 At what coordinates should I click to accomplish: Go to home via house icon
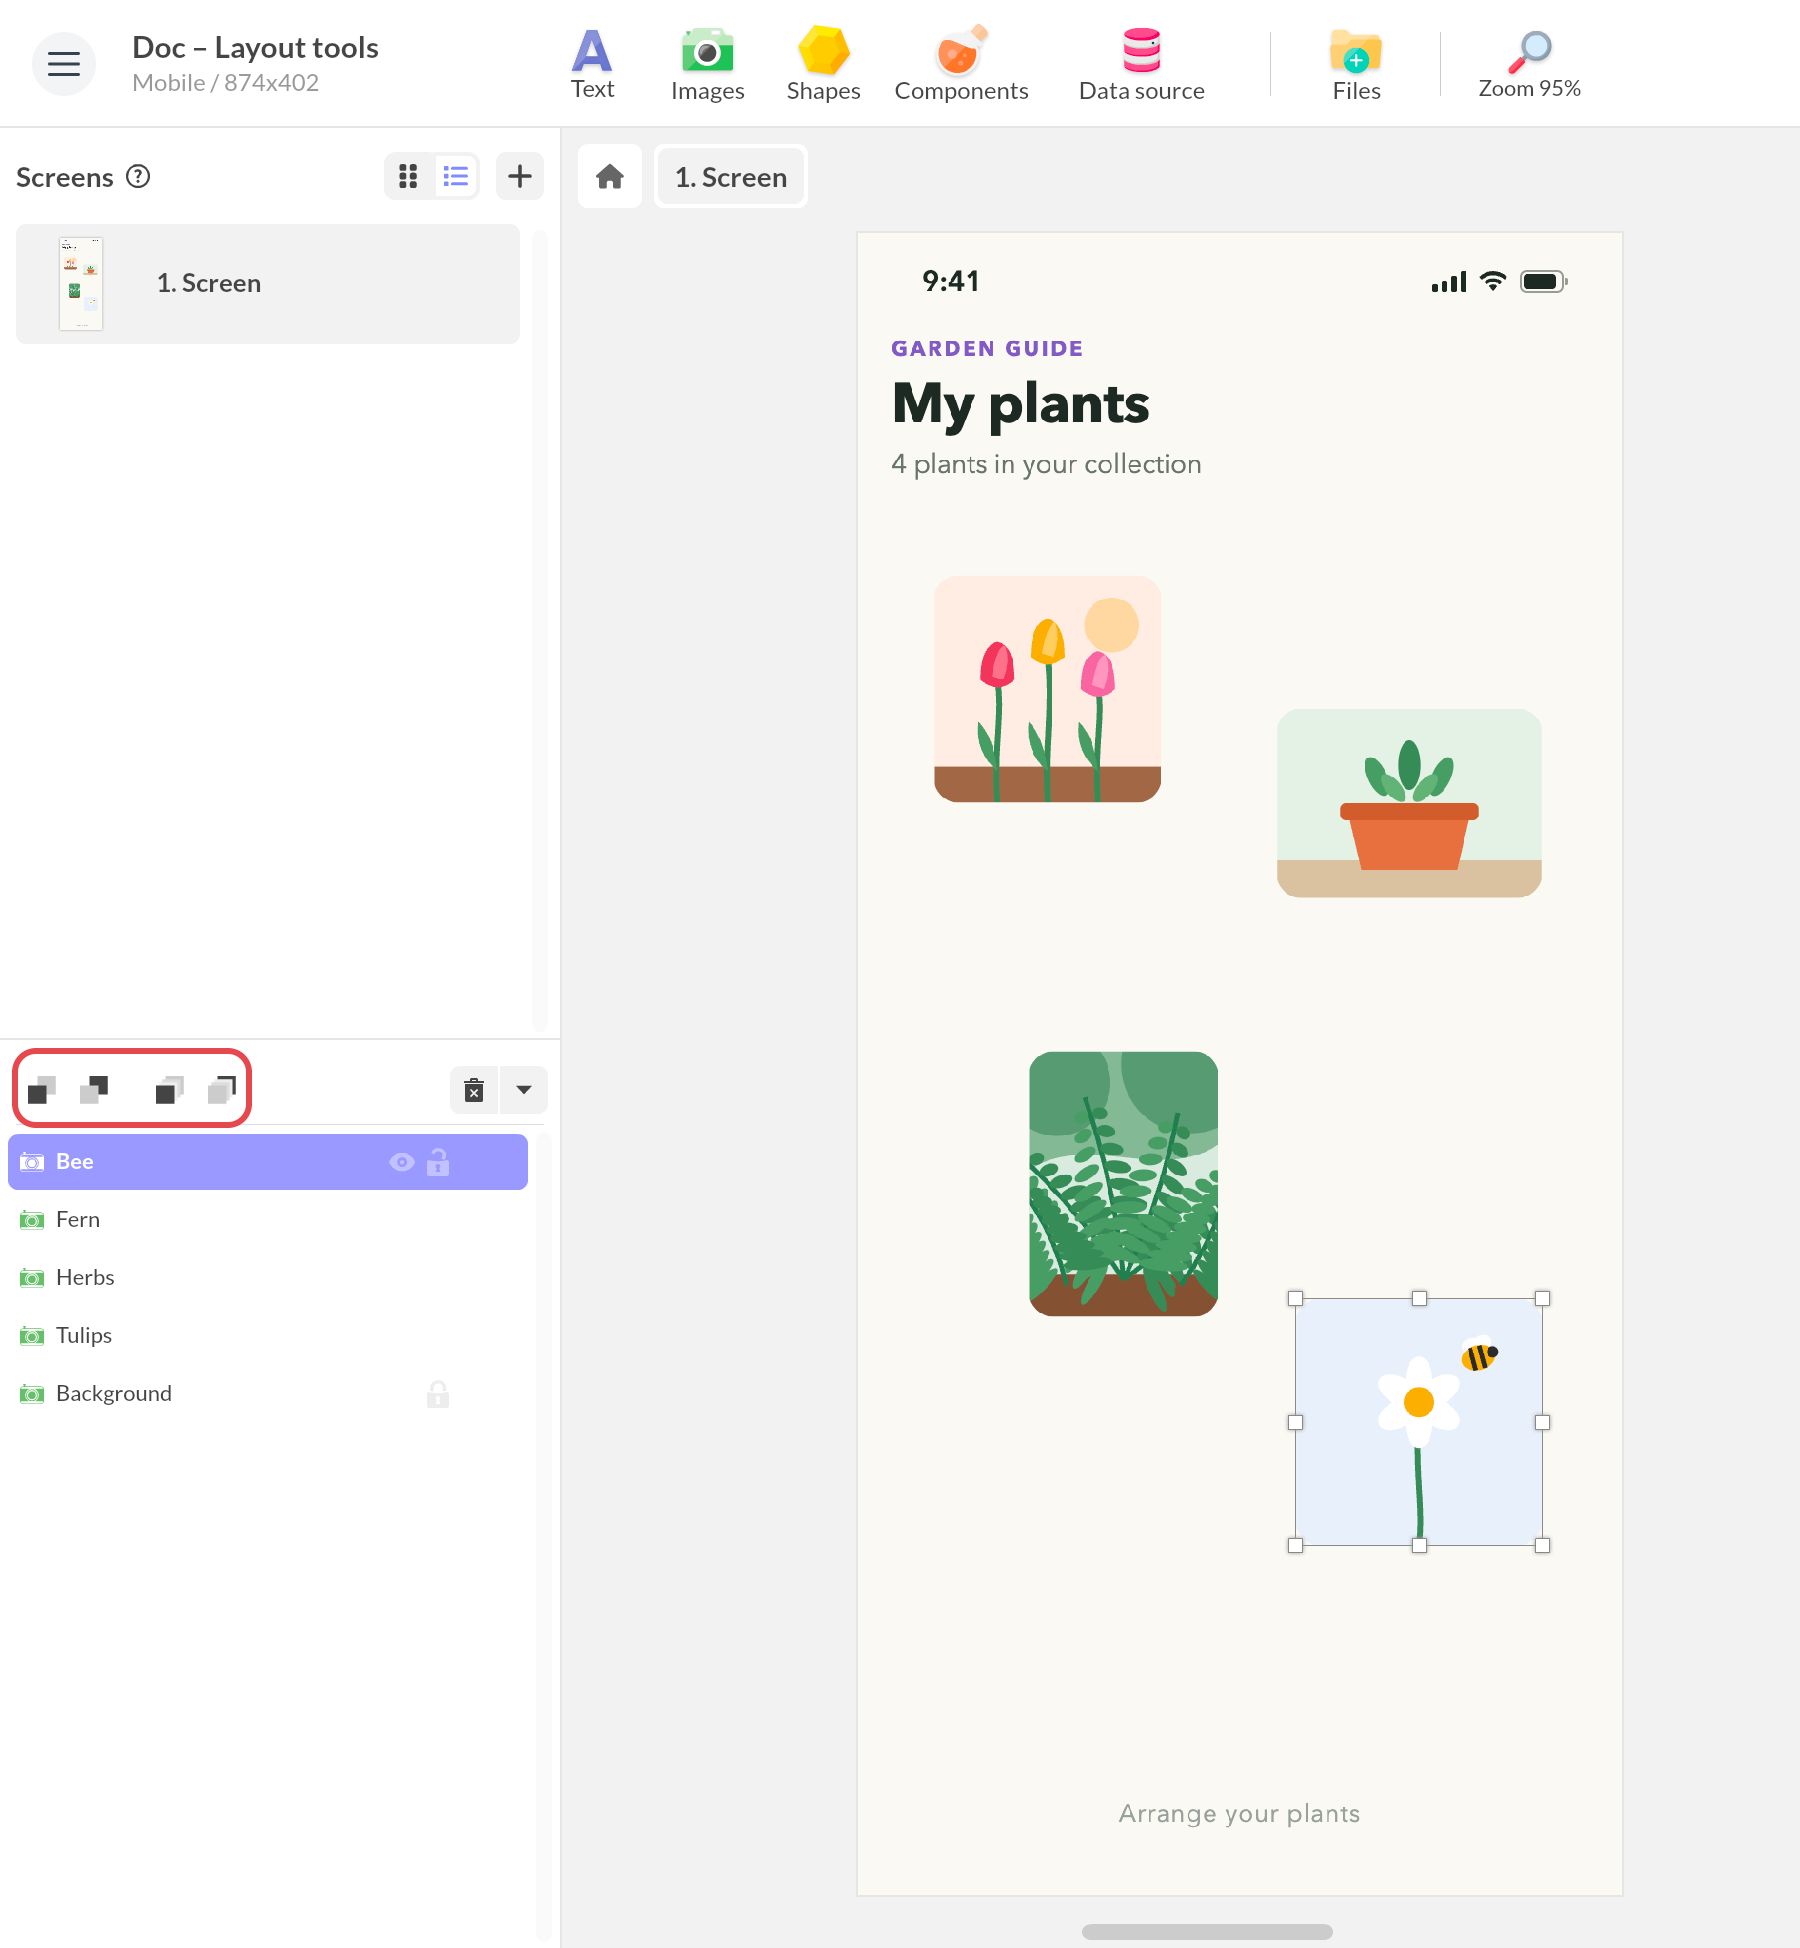point(610,177)
